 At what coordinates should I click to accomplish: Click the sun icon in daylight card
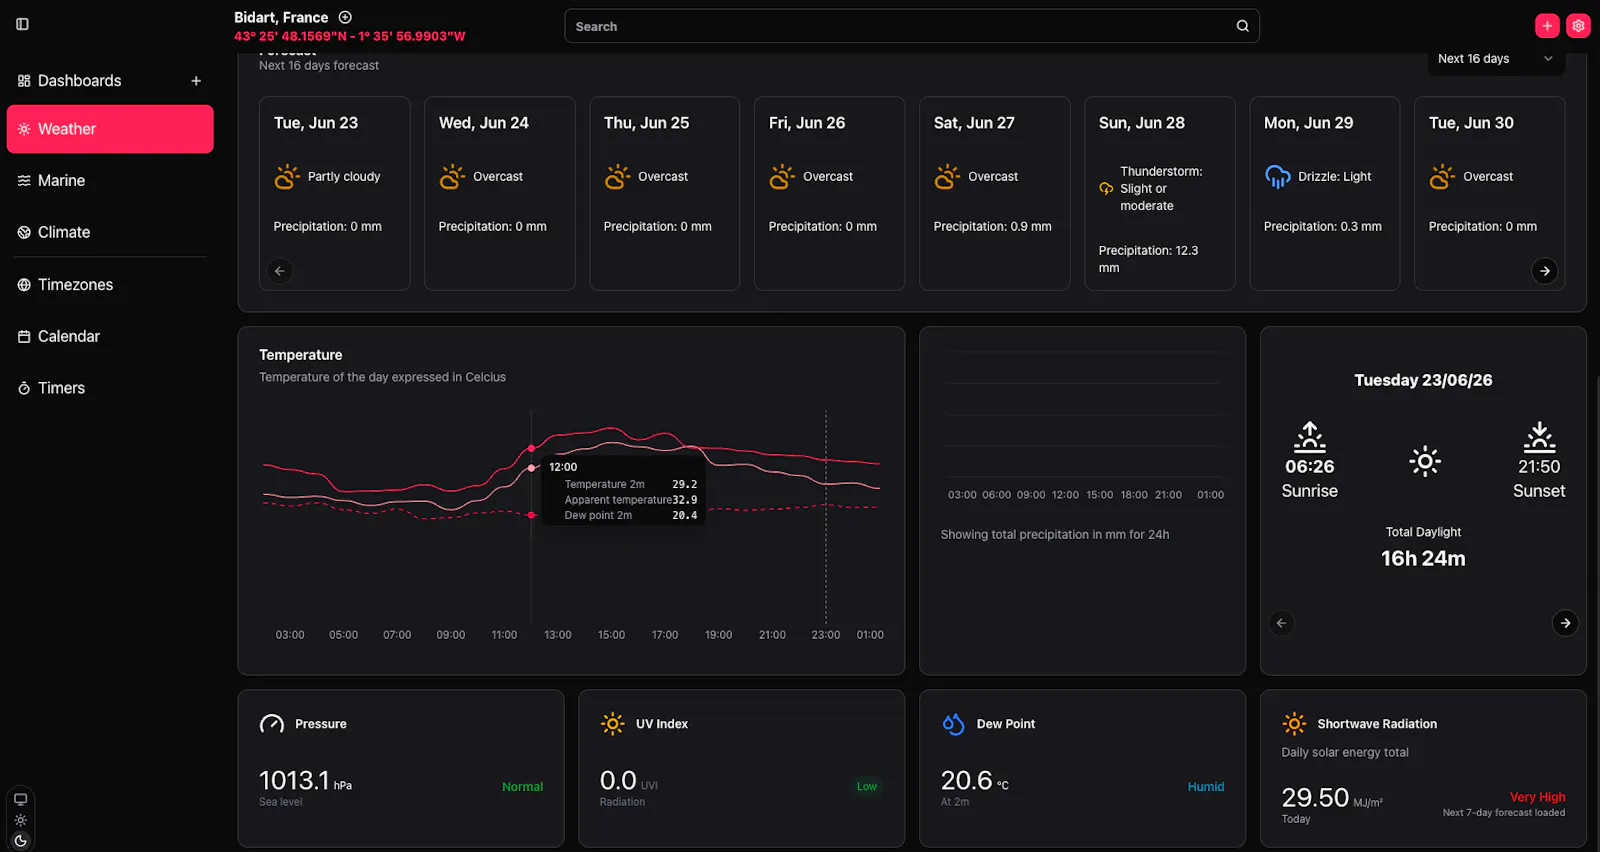[x=1425, y=461]
